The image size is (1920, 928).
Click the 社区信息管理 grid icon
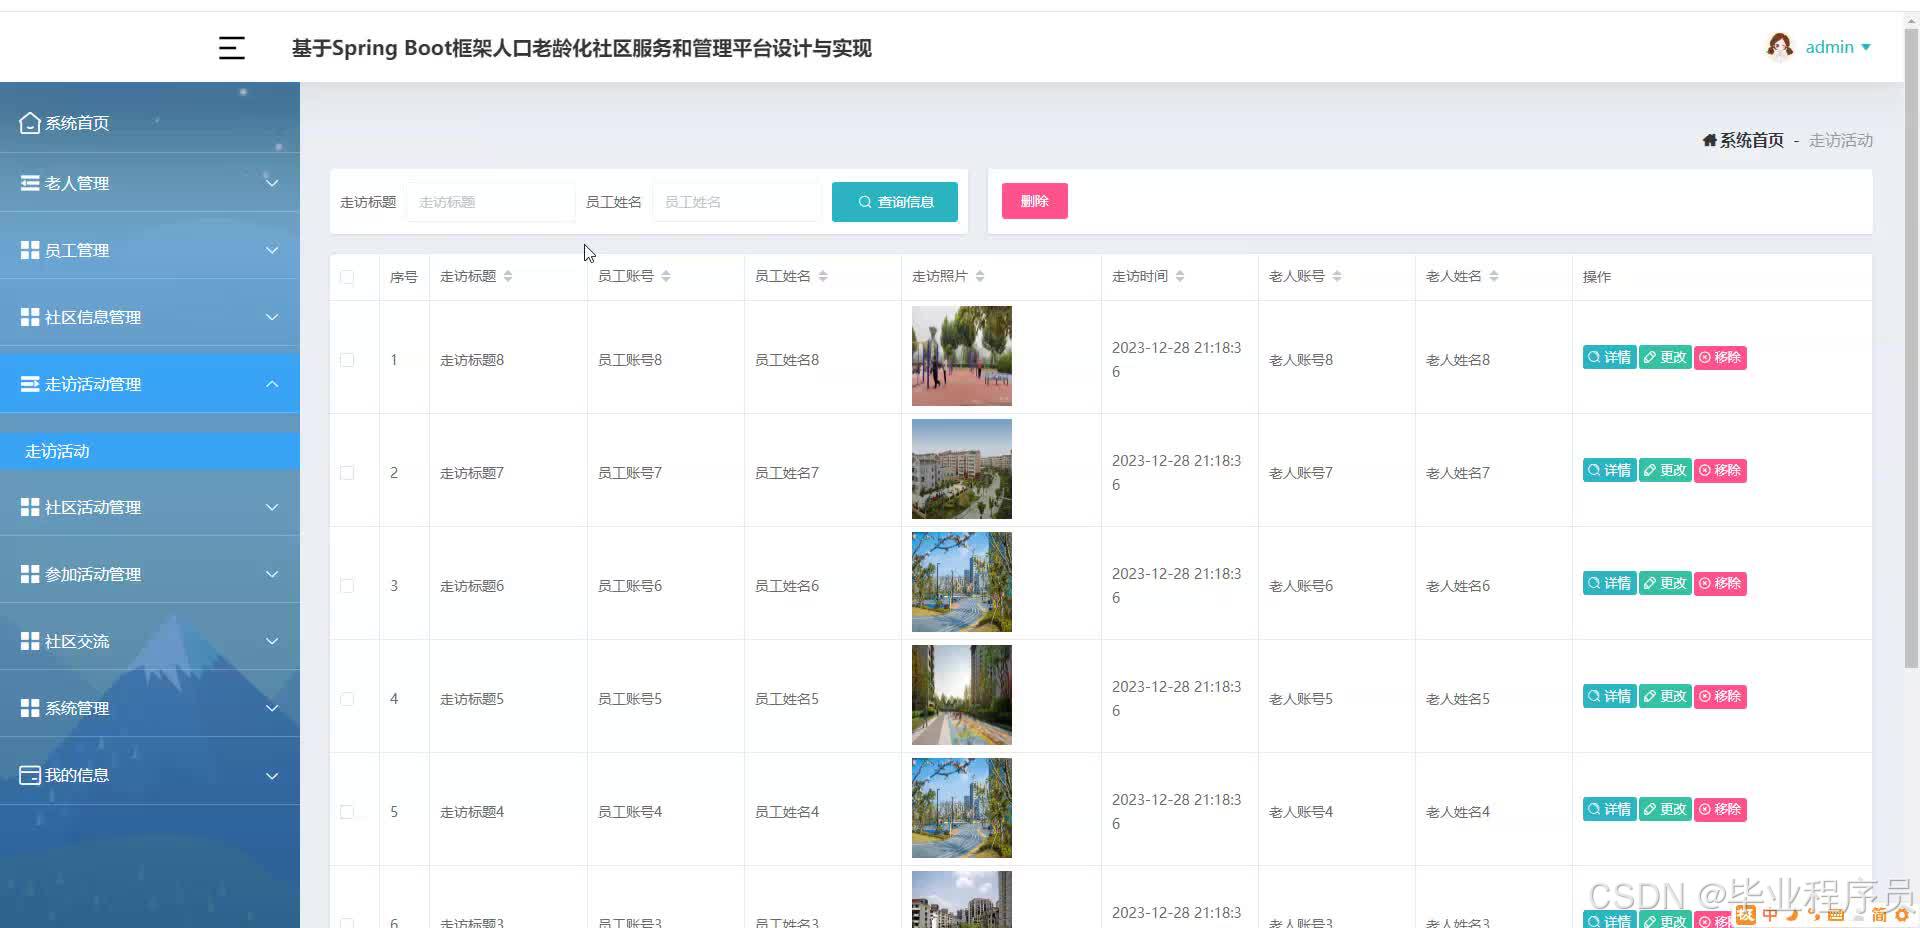[x=30, y=317]
